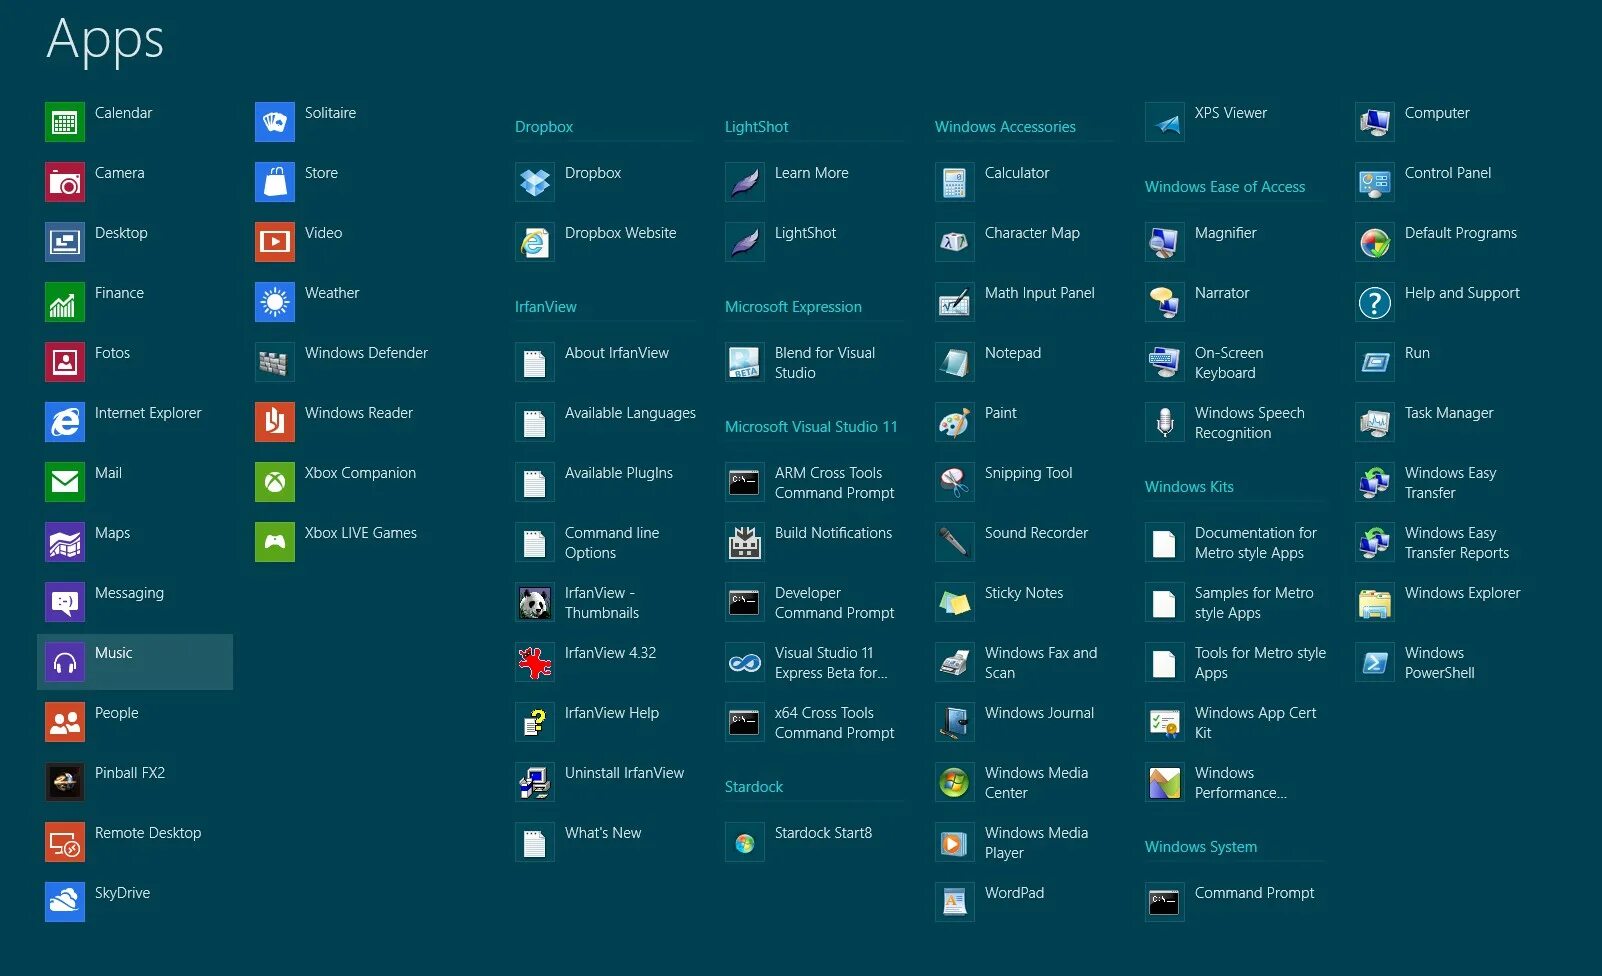Image resolution: width=1602 pixels, height=976 pixels.
Task: Open Weather using the sun icon
Action: (x=275, y=302)
